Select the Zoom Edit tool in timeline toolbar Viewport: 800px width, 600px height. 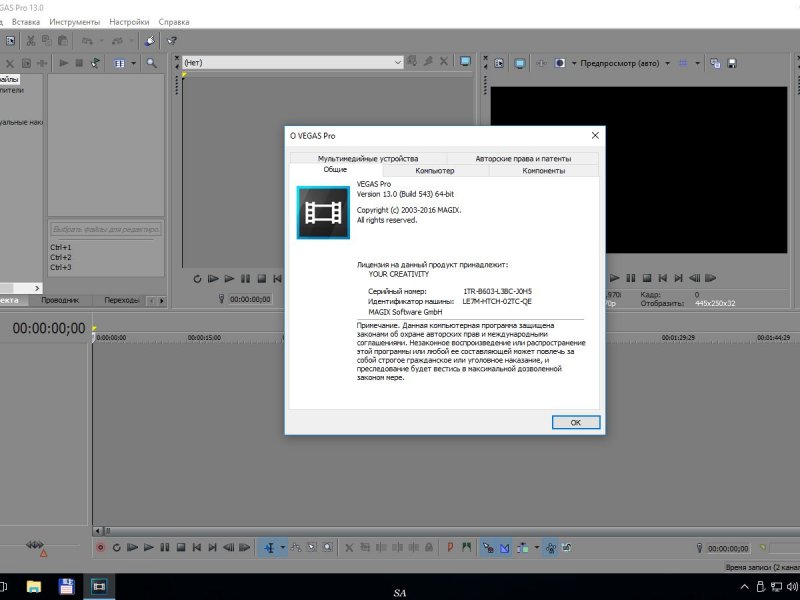pos(328,547)
